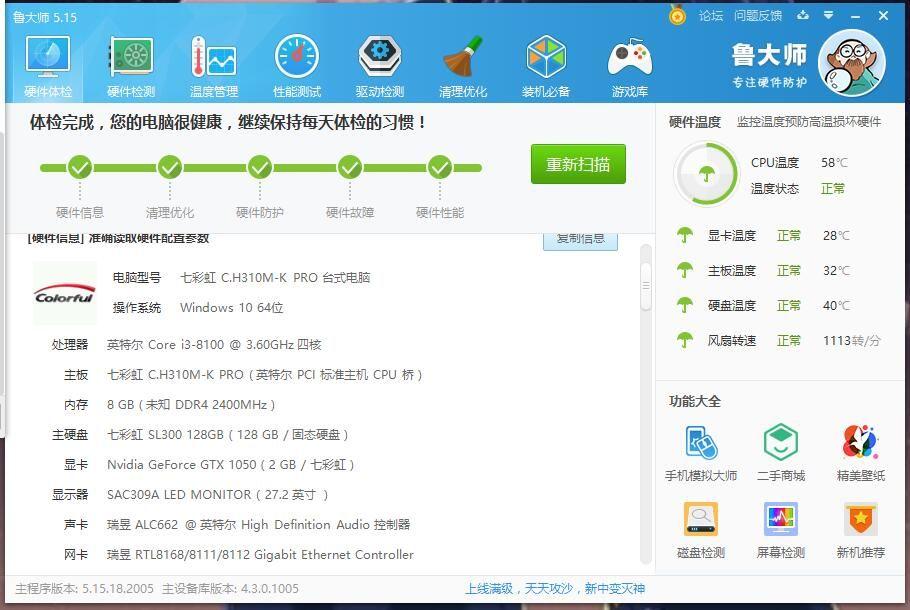
Task: Click the 显示器 SAC309A LED MONITOR row
Action: [190, 495]
